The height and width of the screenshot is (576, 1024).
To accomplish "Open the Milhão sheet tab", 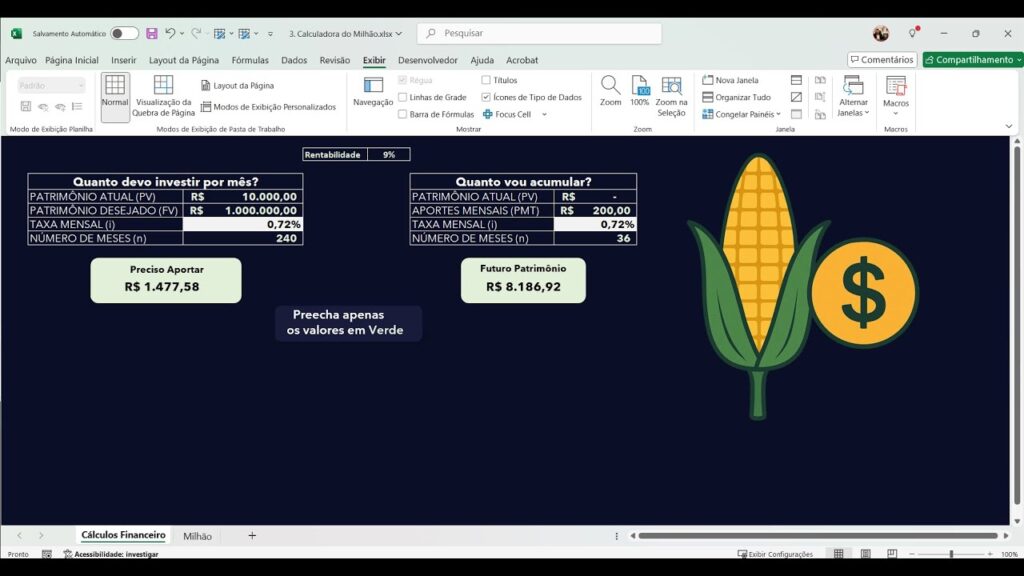I will click(197, 536).
